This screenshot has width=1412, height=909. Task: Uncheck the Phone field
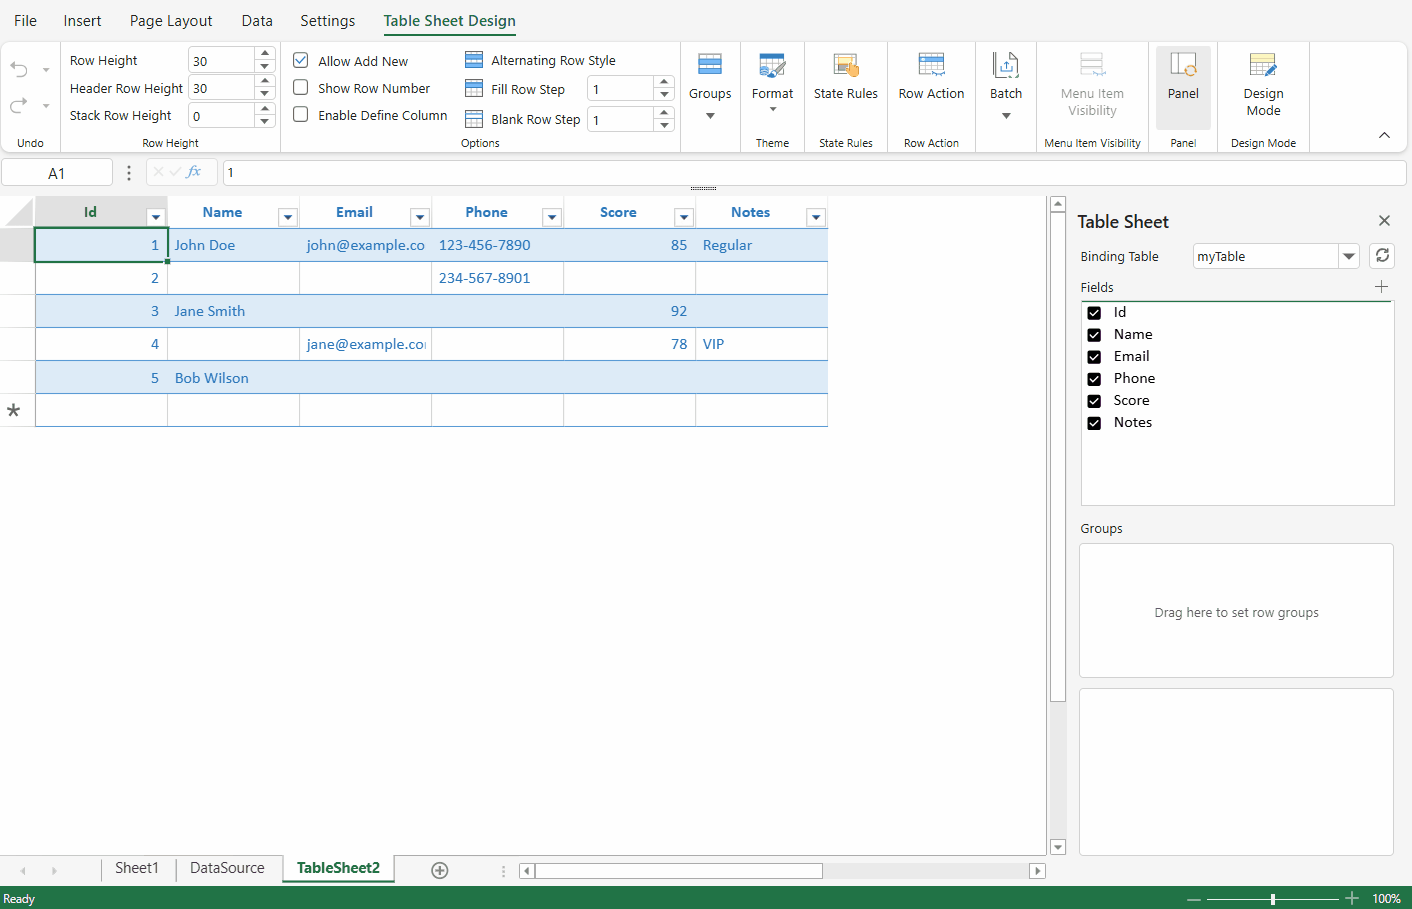1094,379
